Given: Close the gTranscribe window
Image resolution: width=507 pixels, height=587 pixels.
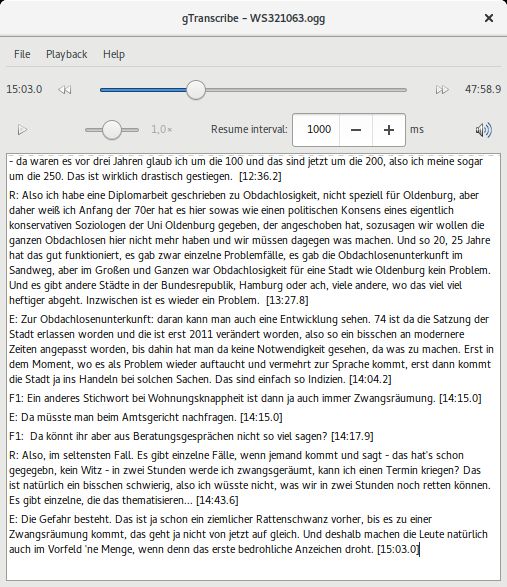Looking at the screenshot, I should point(489,18).
